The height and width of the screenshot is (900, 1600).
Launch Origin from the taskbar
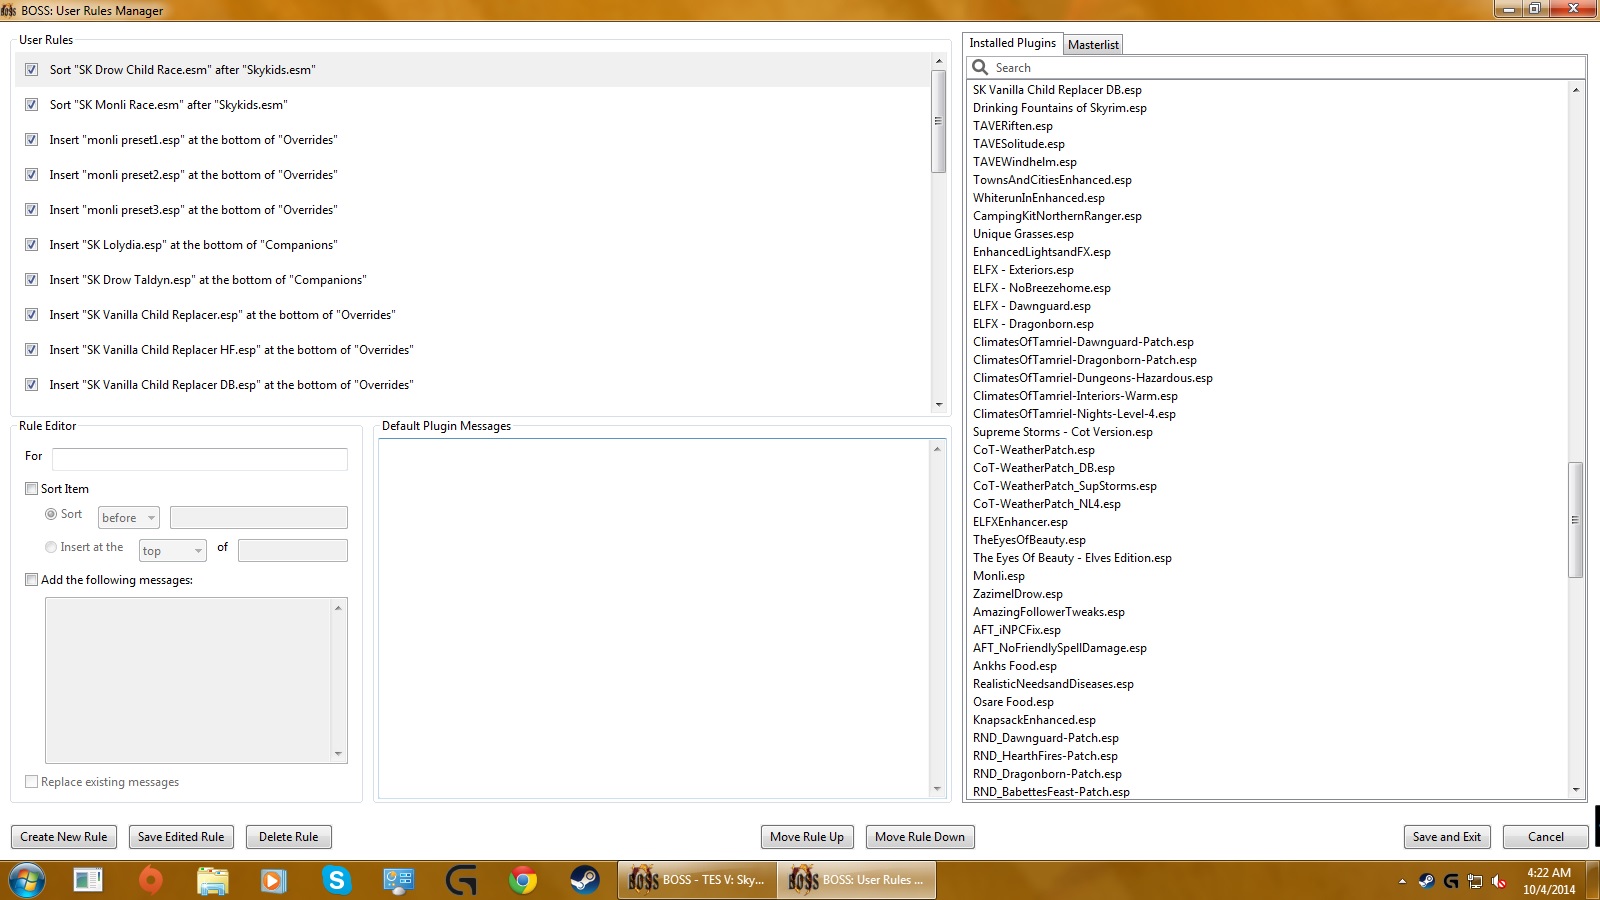coord(151,881)
